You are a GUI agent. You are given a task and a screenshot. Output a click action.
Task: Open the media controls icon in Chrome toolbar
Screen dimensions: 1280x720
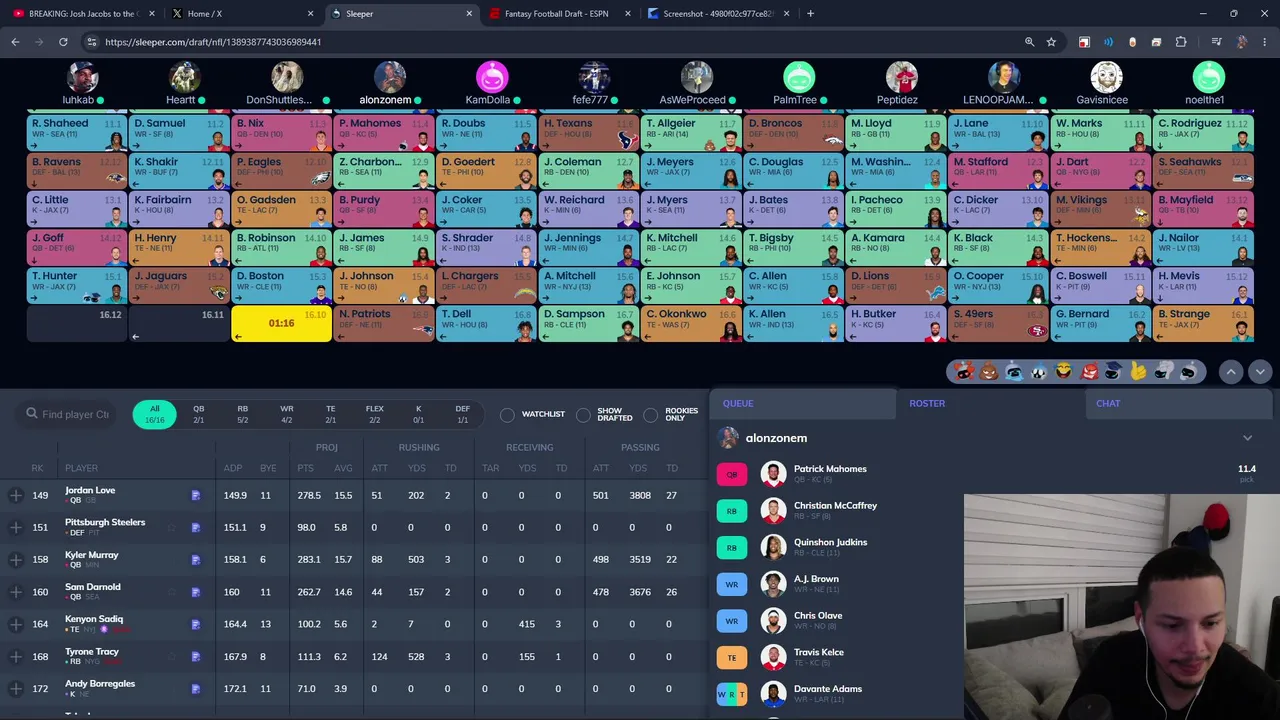point(1216,42)
